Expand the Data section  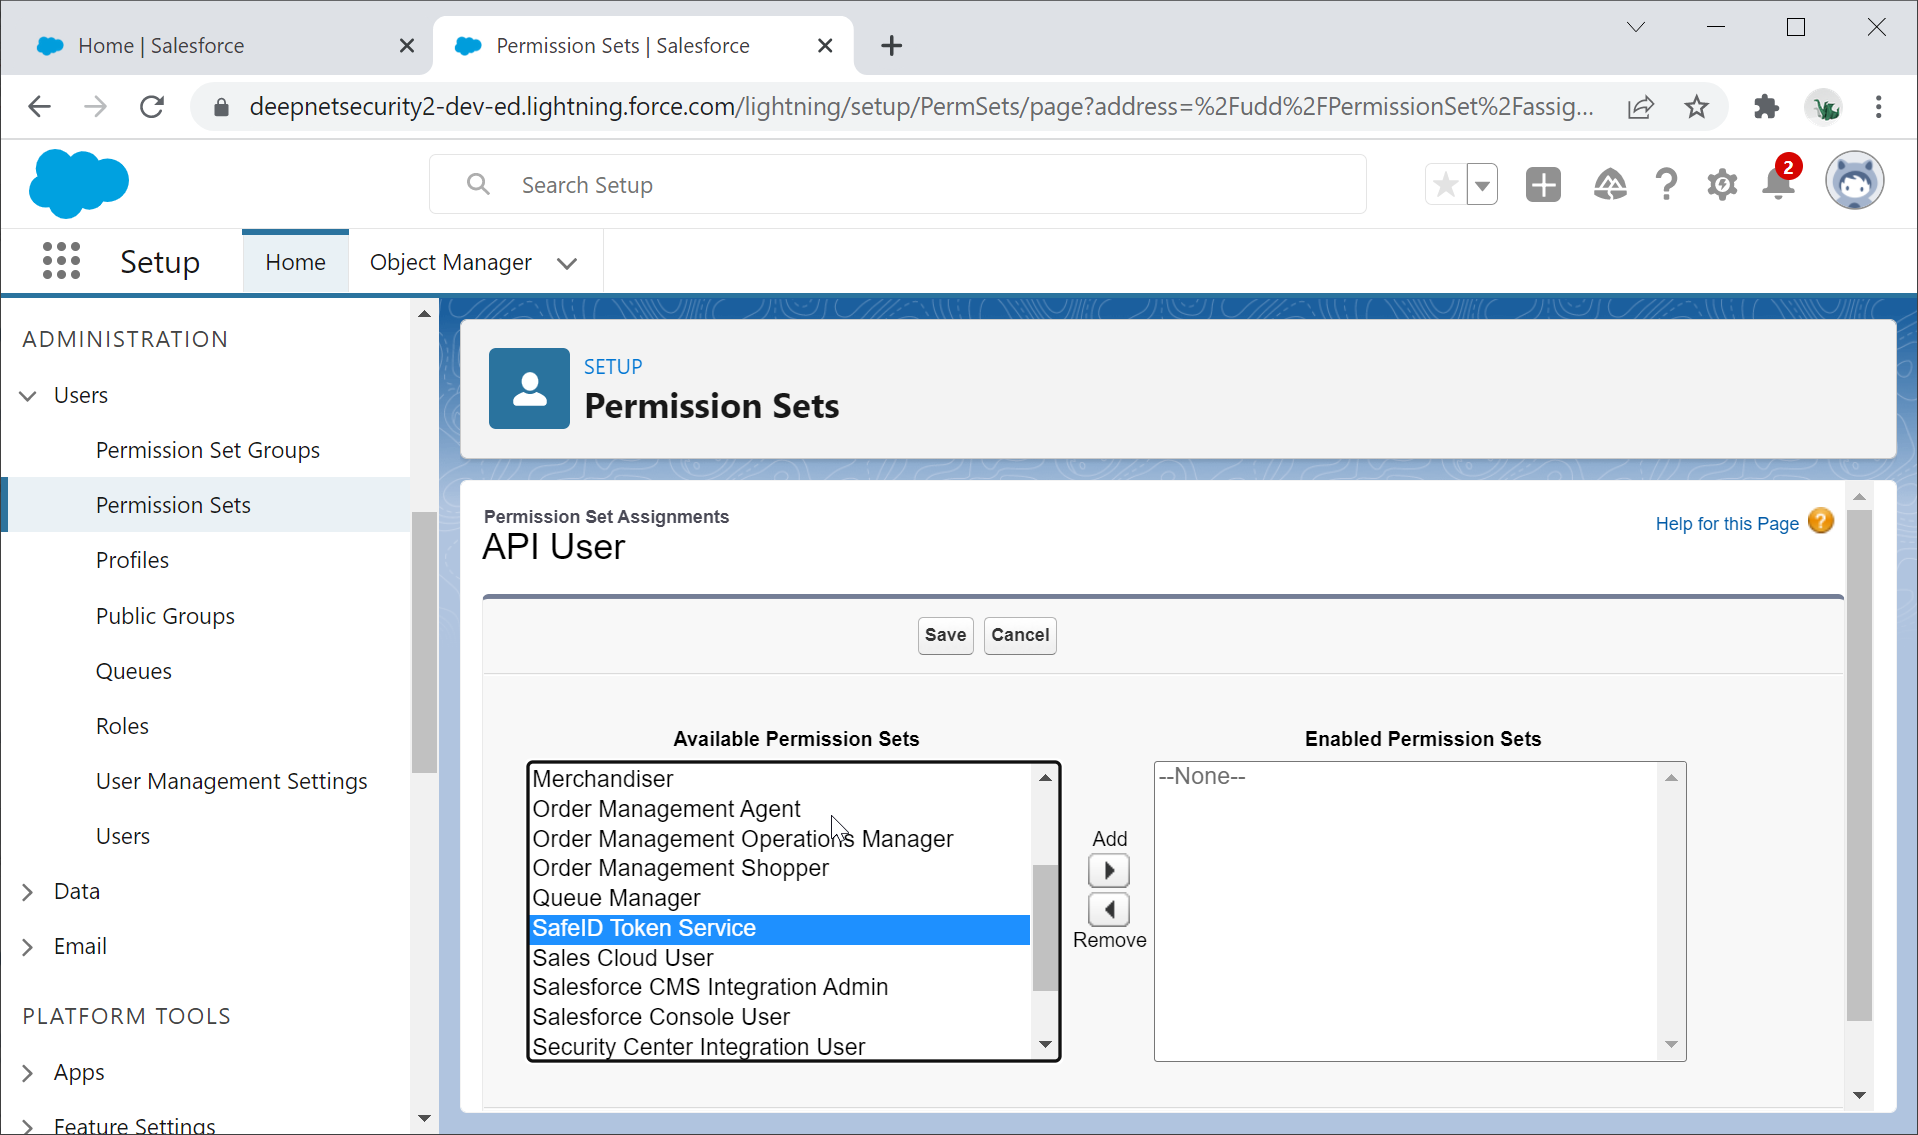tap(28, 892)
